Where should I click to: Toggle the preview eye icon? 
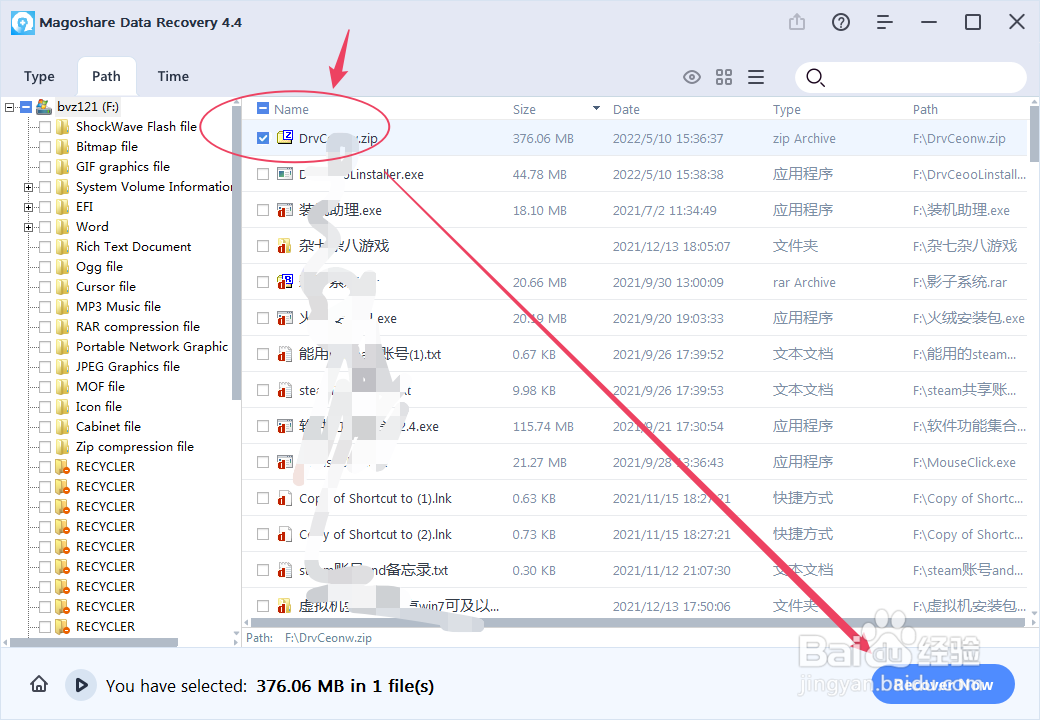[692, 77]
